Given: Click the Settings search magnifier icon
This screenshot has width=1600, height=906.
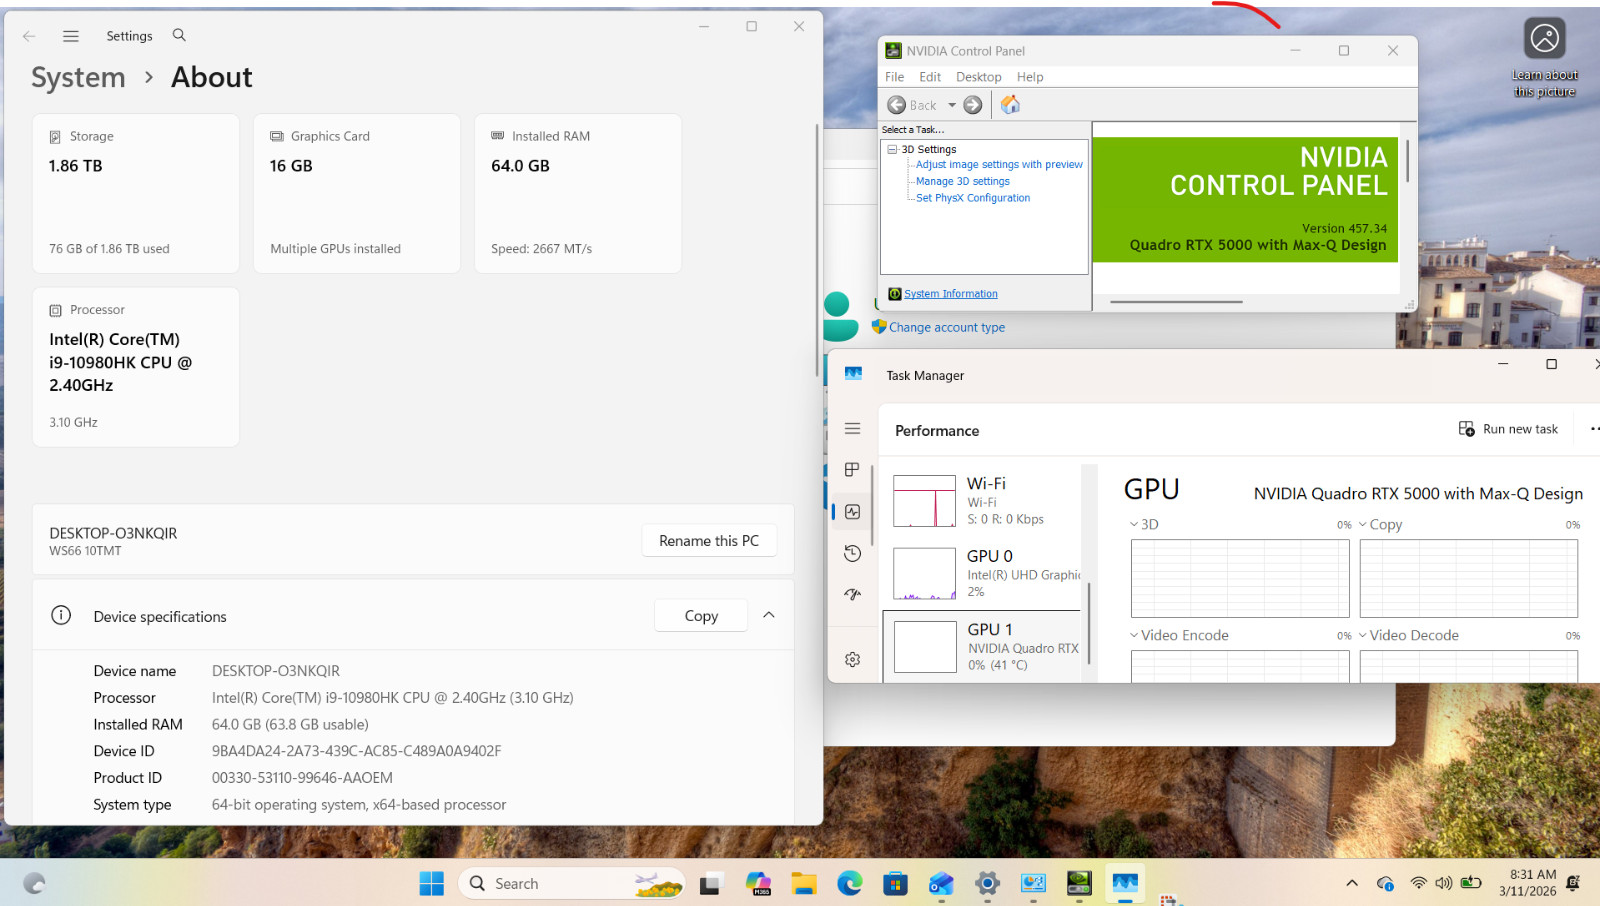Looking at the screenshot, I should click(x=179, y=35).
